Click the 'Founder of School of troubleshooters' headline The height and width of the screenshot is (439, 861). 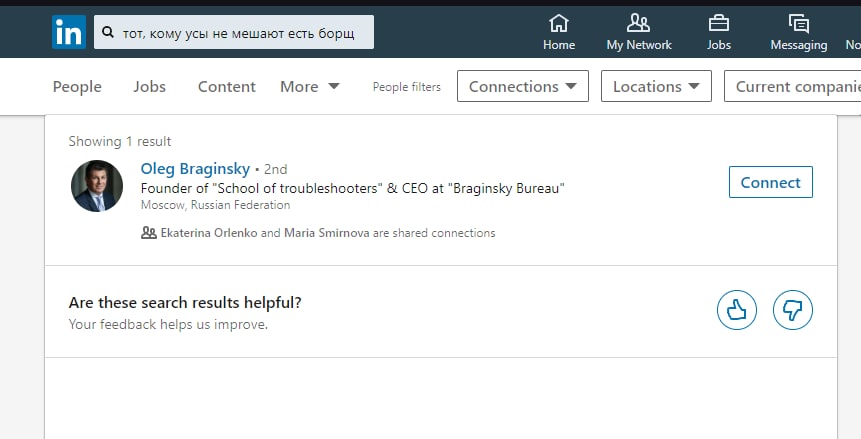click(x=353, y=188)
